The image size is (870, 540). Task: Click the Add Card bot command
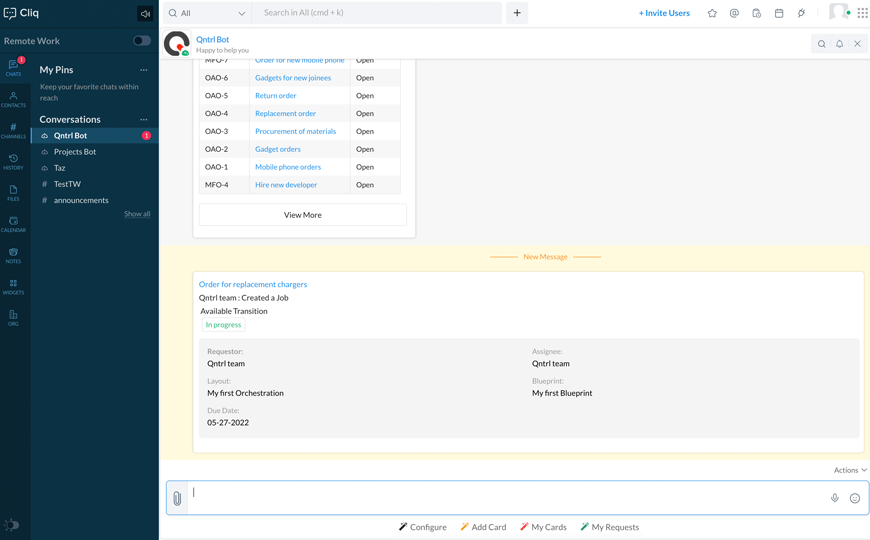pyautogui.click(x=483, y=527)
